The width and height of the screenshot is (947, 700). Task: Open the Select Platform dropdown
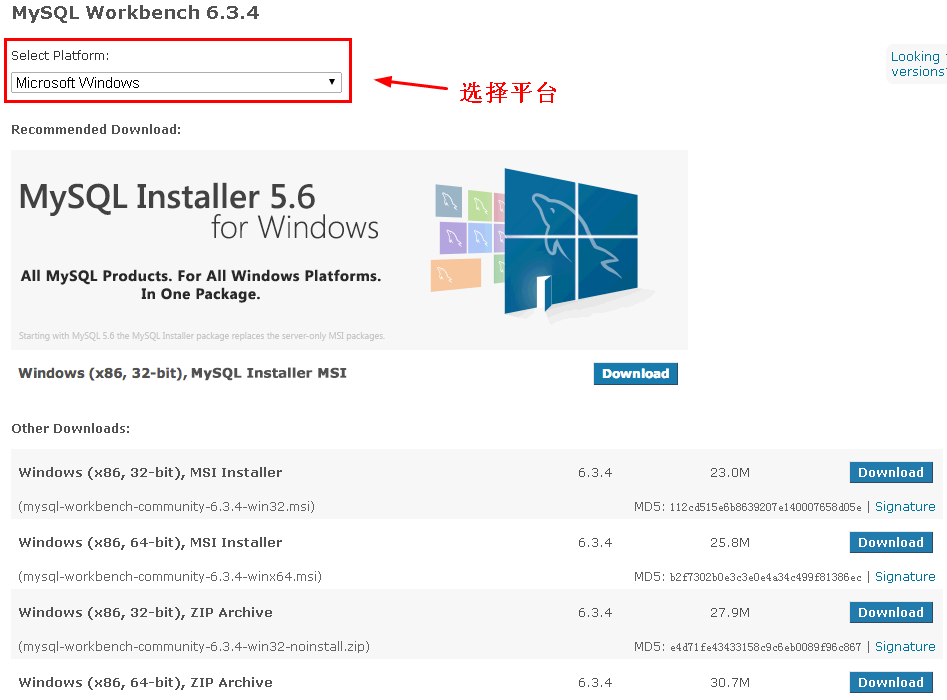coord(176,83)
